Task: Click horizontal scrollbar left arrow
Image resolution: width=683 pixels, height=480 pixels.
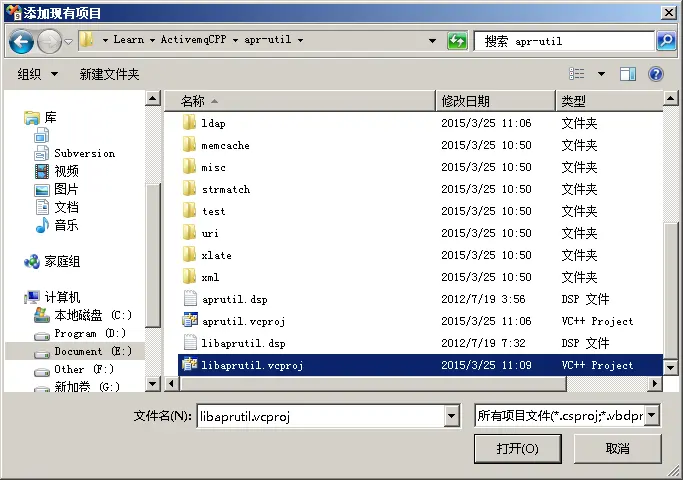Action: 171,384
